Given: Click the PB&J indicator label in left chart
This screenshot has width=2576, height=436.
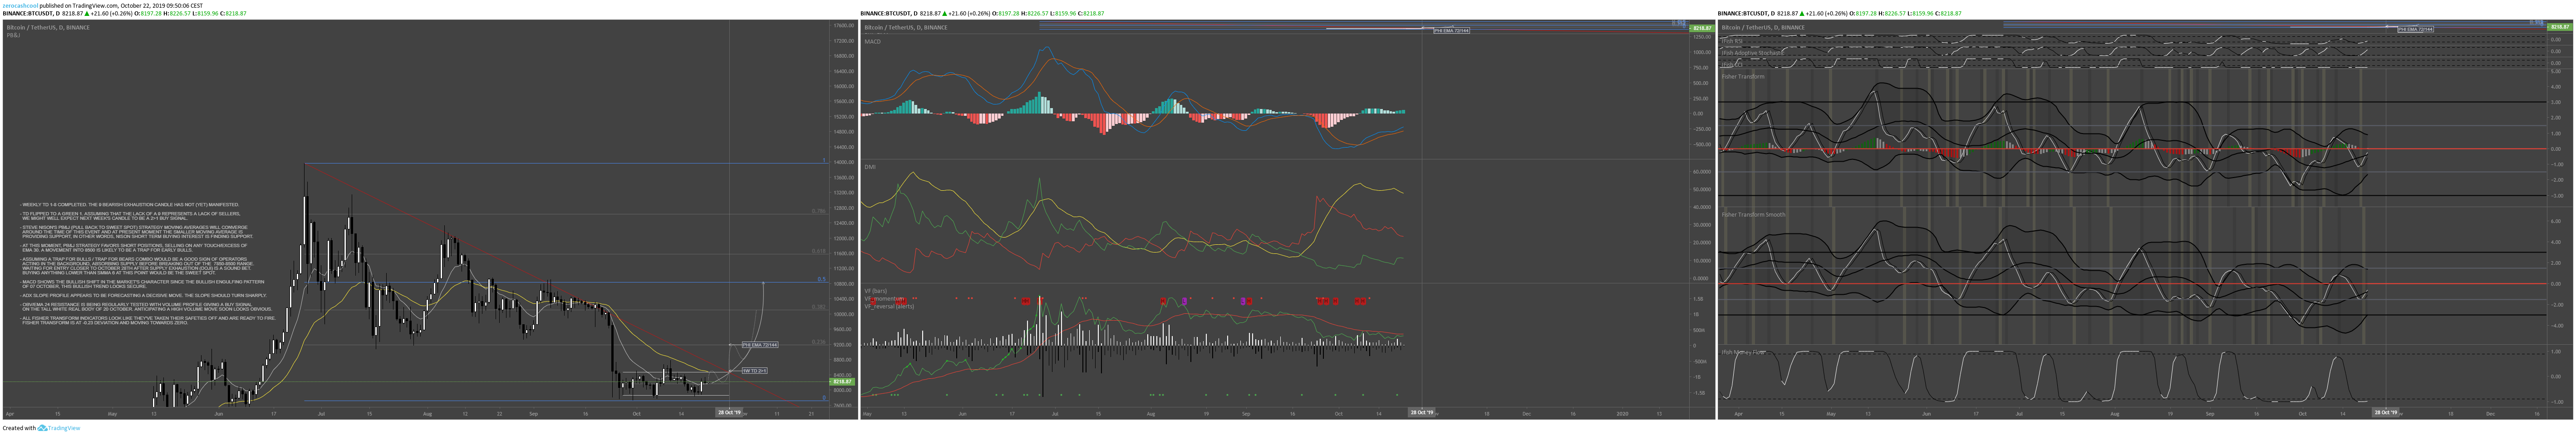Looking at the screenshot, I should coord(13,35).
